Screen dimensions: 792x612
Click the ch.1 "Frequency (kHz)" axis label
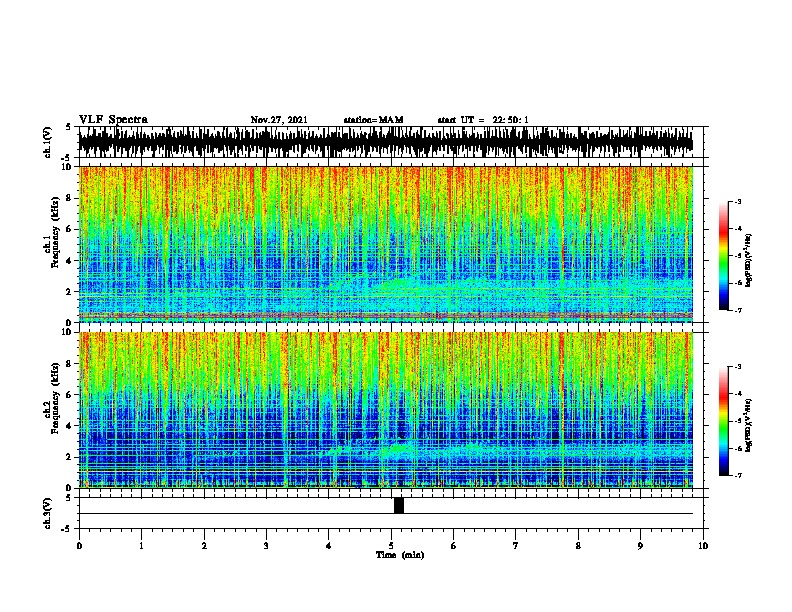coord(54,232)
